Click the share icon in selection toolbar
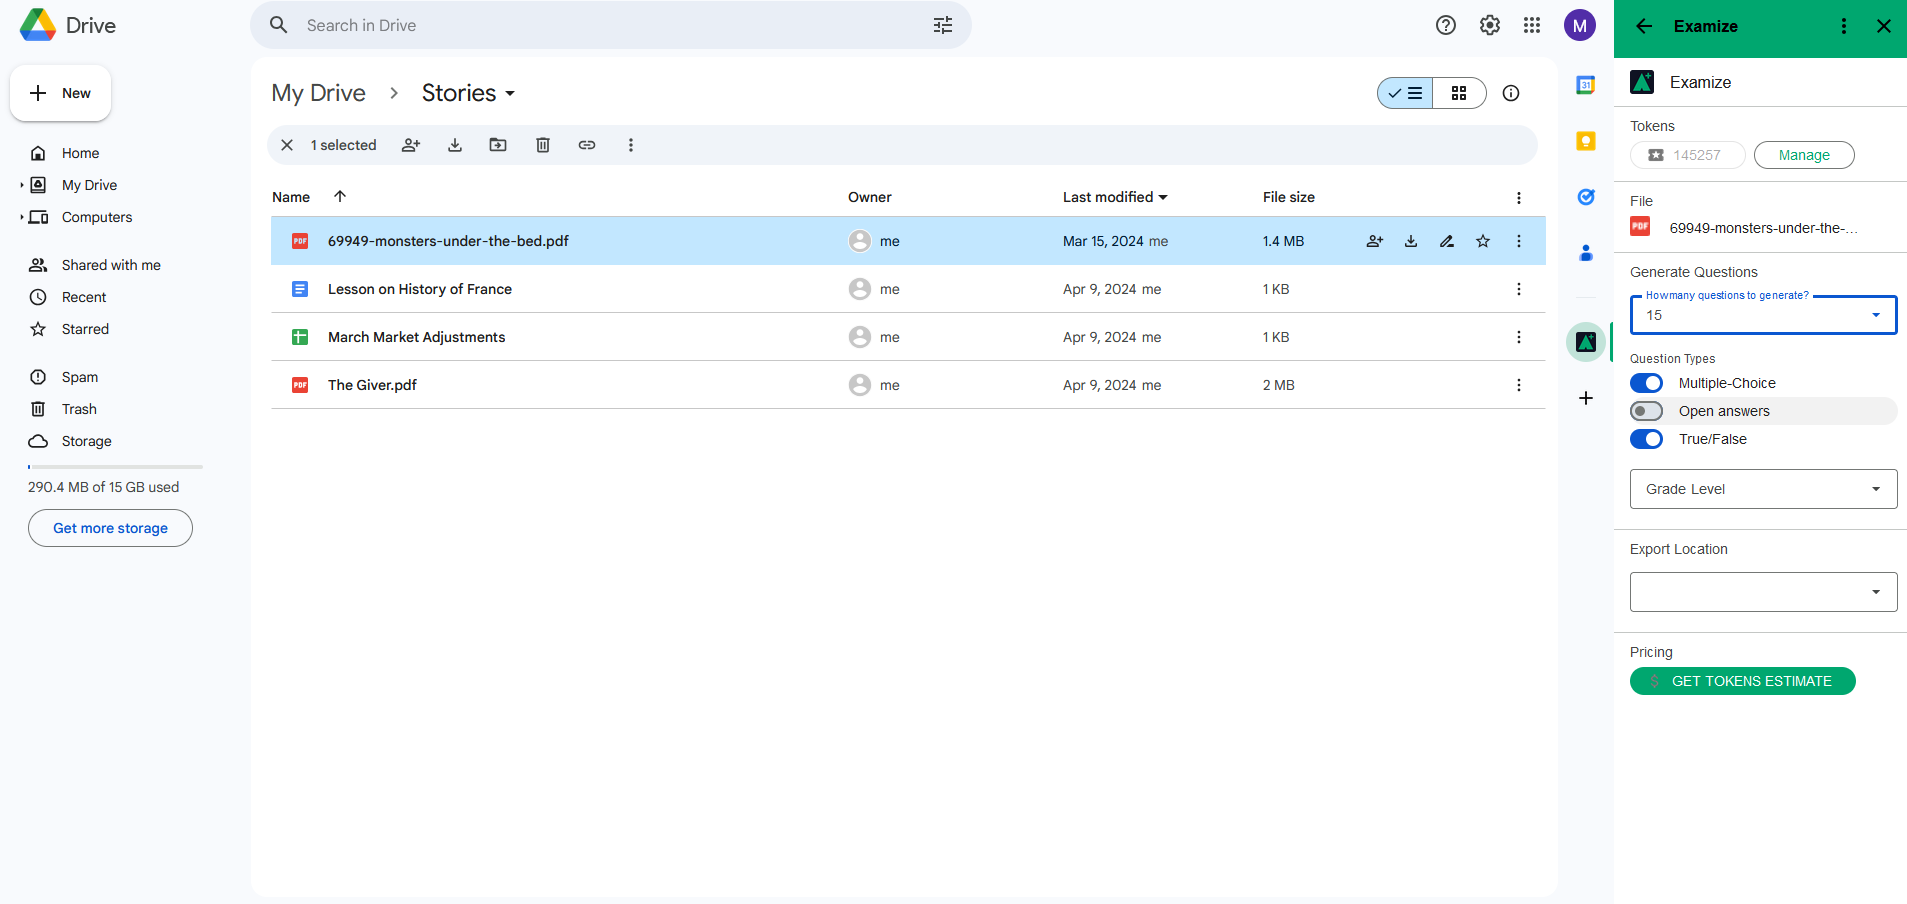 pyautogui.click(x=411, y=145)
